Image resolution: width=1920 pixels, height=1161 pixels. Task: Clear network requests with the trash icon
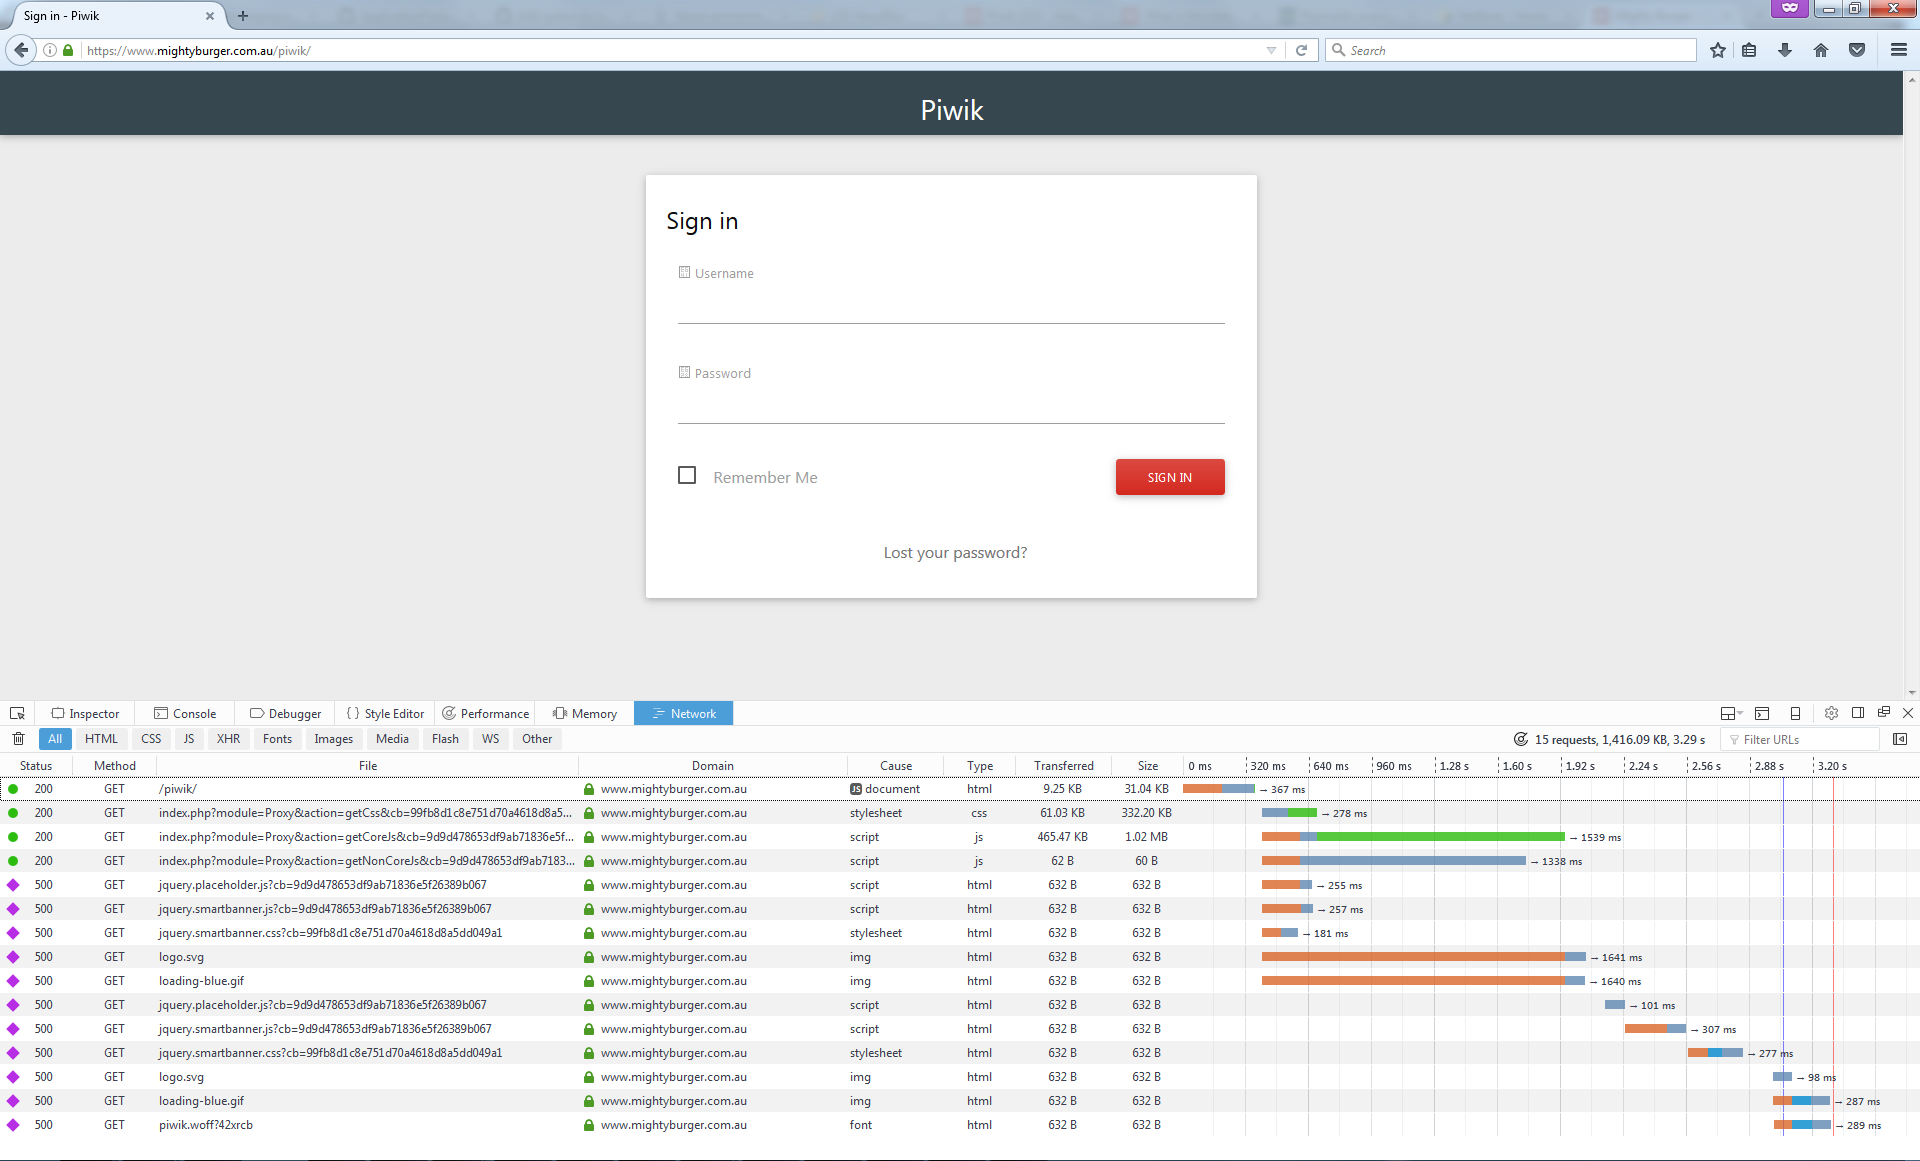click(18, 739)
